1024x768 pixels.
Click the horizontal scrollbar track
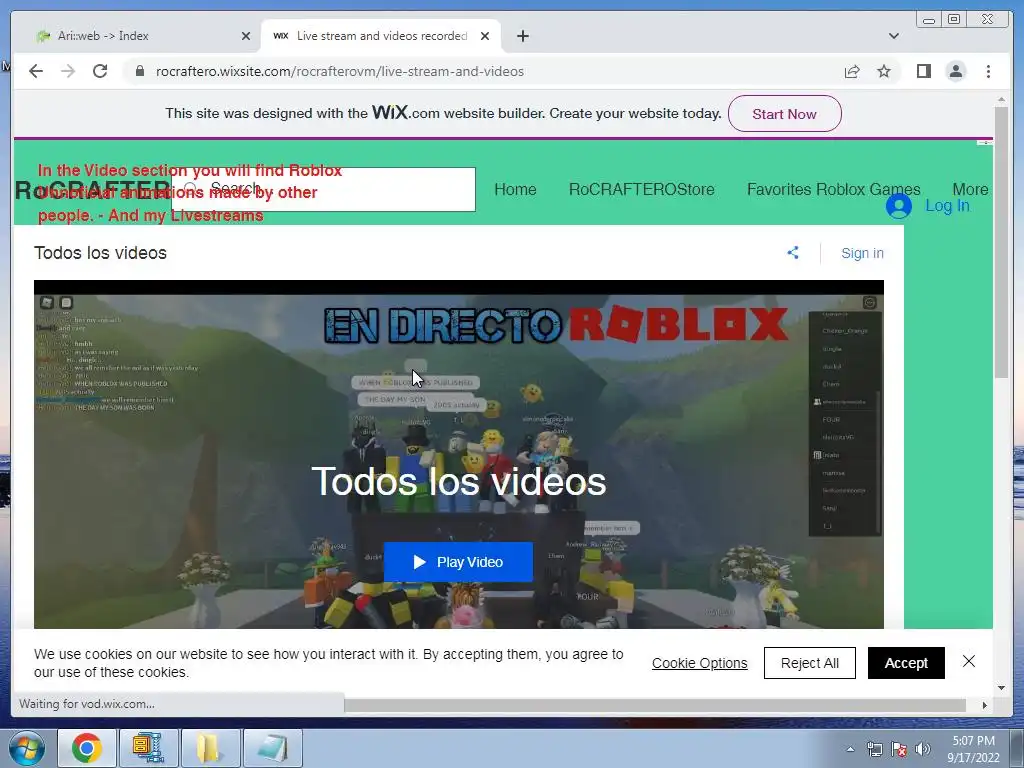click(655, 705)
